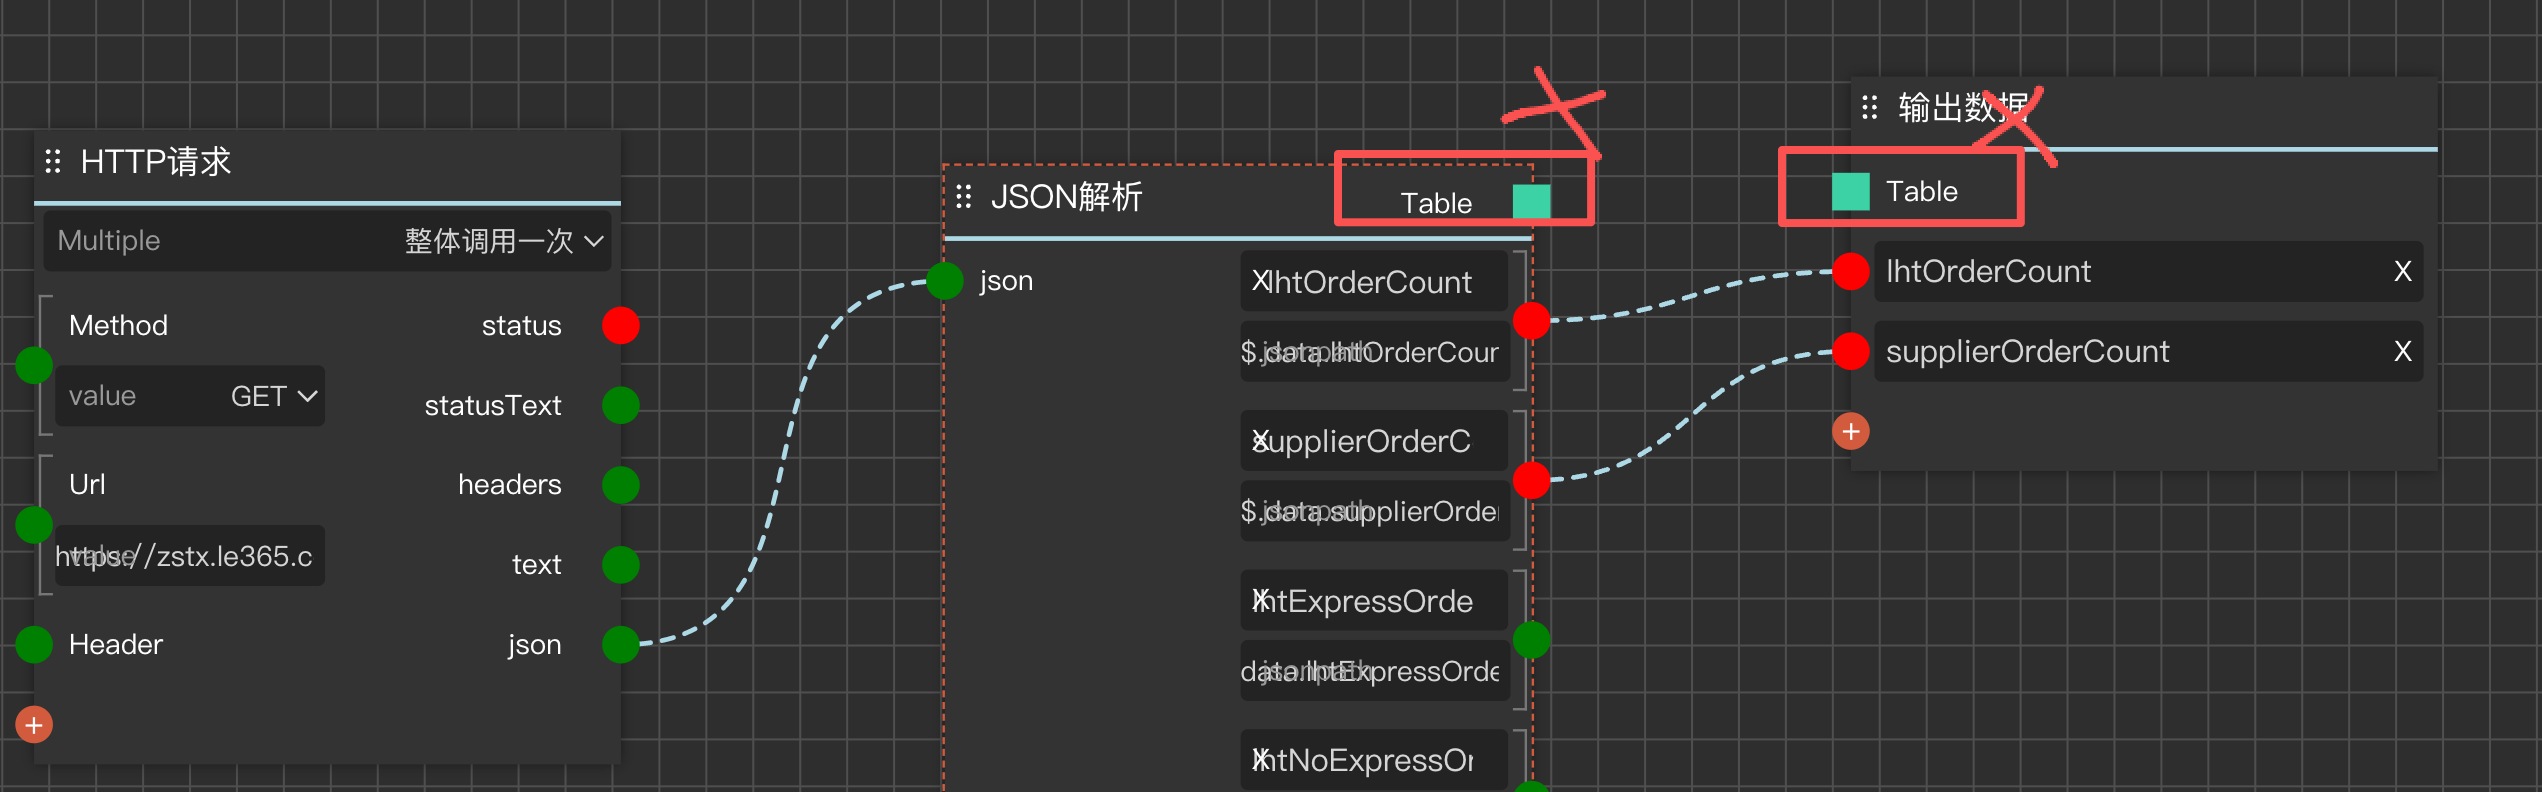Click the add port plus icon on HTTP请求 node
The height and width of the screenshot is (792, 2542).
[x=34, y=725]
